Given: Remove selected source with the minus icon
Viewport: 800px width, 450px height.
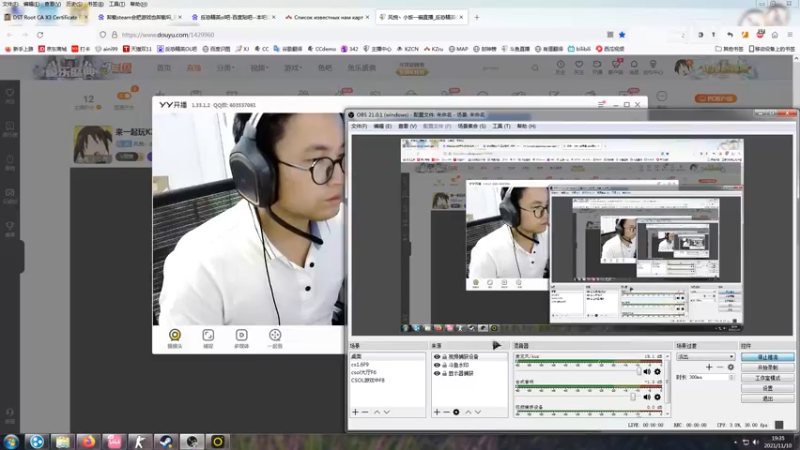Looking at the screenshot, I should pos(446,412).
